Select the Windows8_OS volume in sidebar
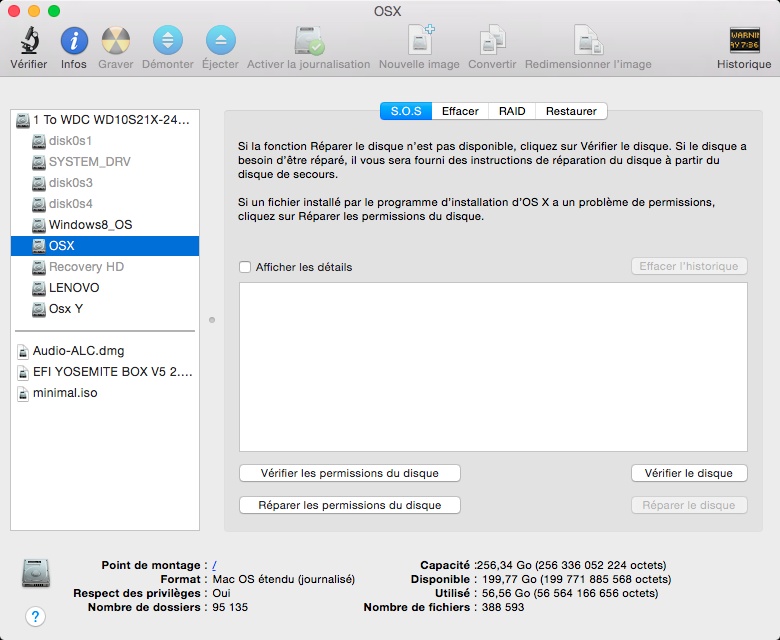The image size is (780, 640). coord(90,224)
